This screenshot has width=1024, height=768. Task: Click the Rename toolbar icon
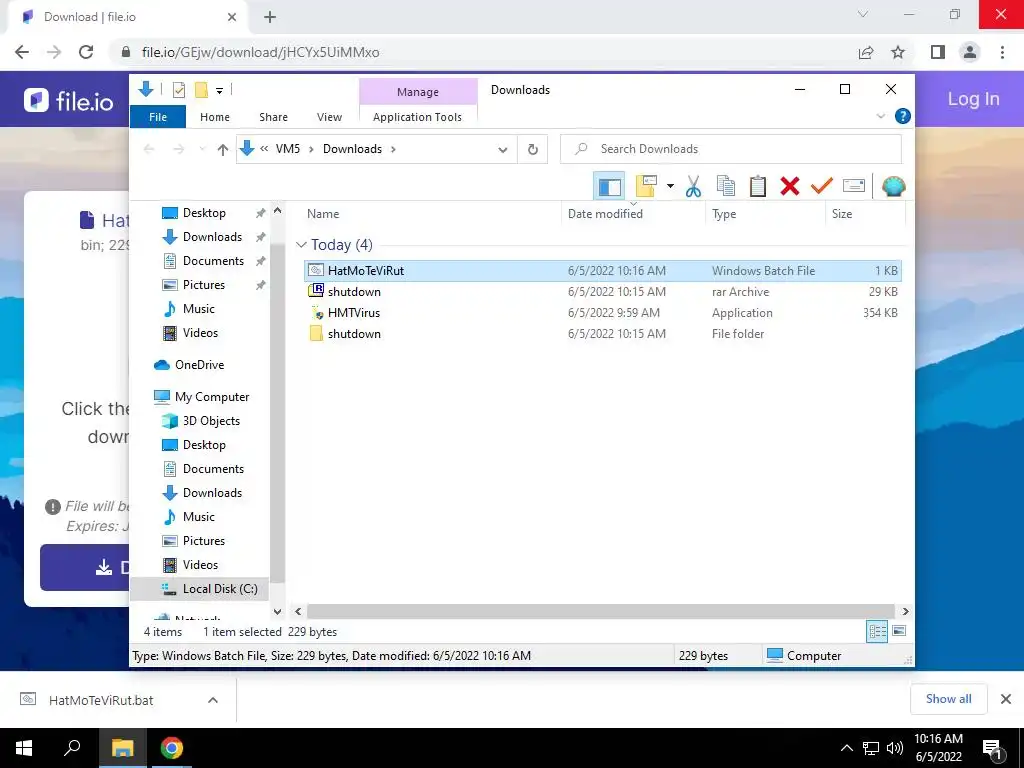[x=854, y=186]
